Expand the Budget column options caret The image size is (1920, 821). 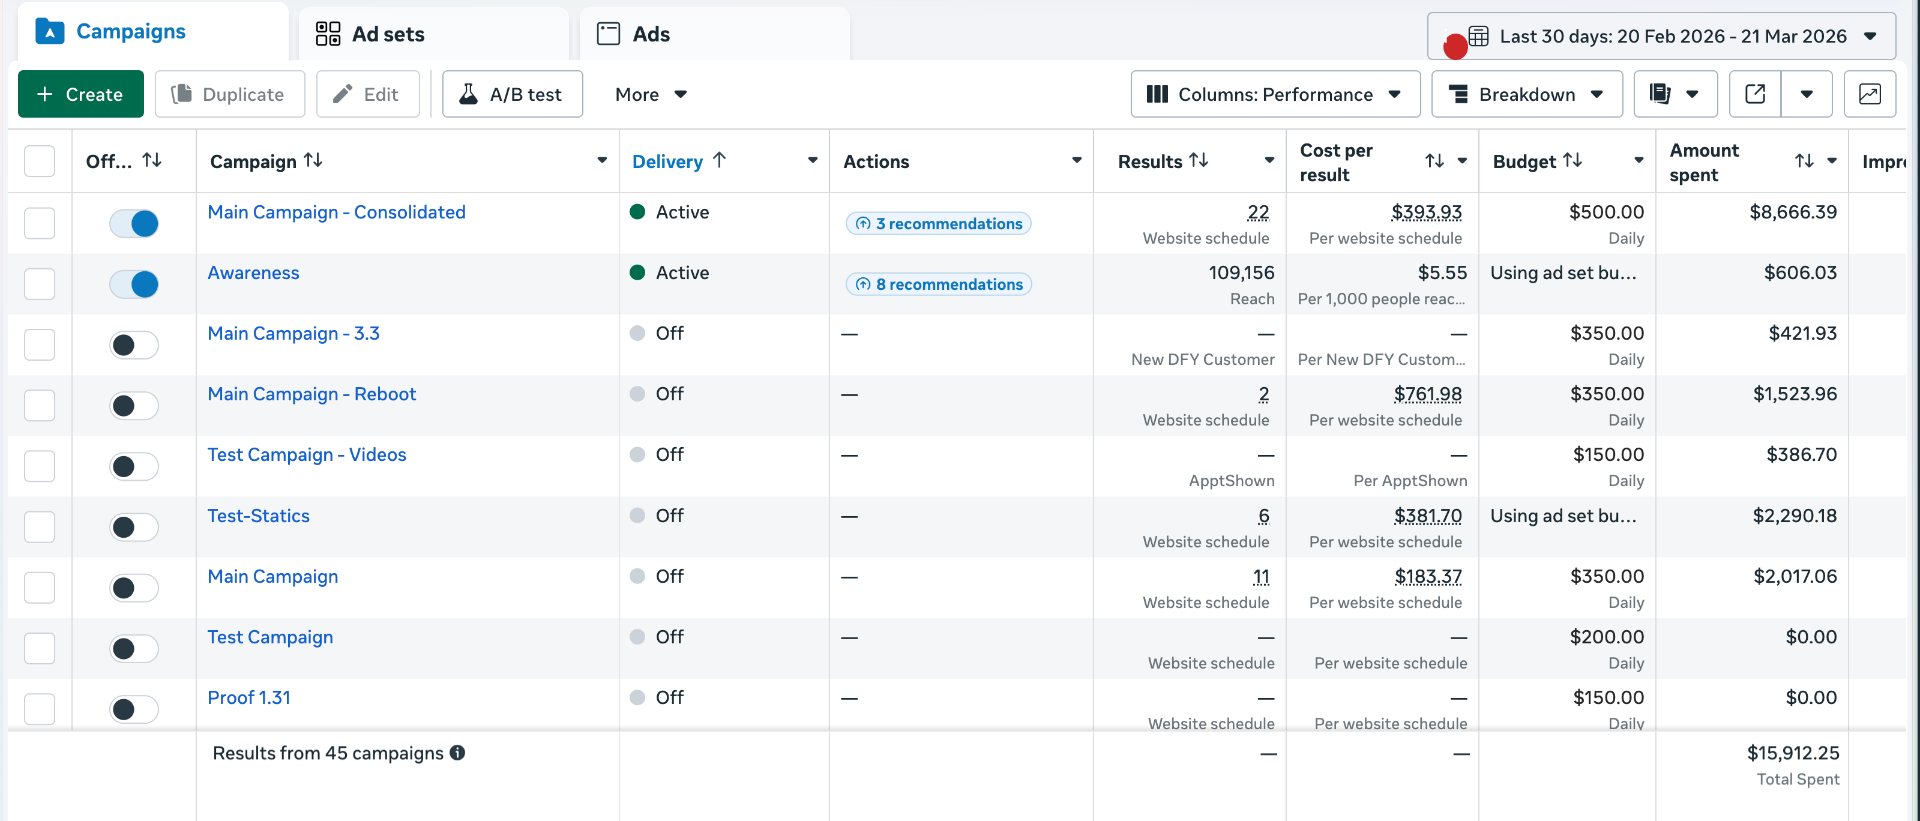[1639, 160]
